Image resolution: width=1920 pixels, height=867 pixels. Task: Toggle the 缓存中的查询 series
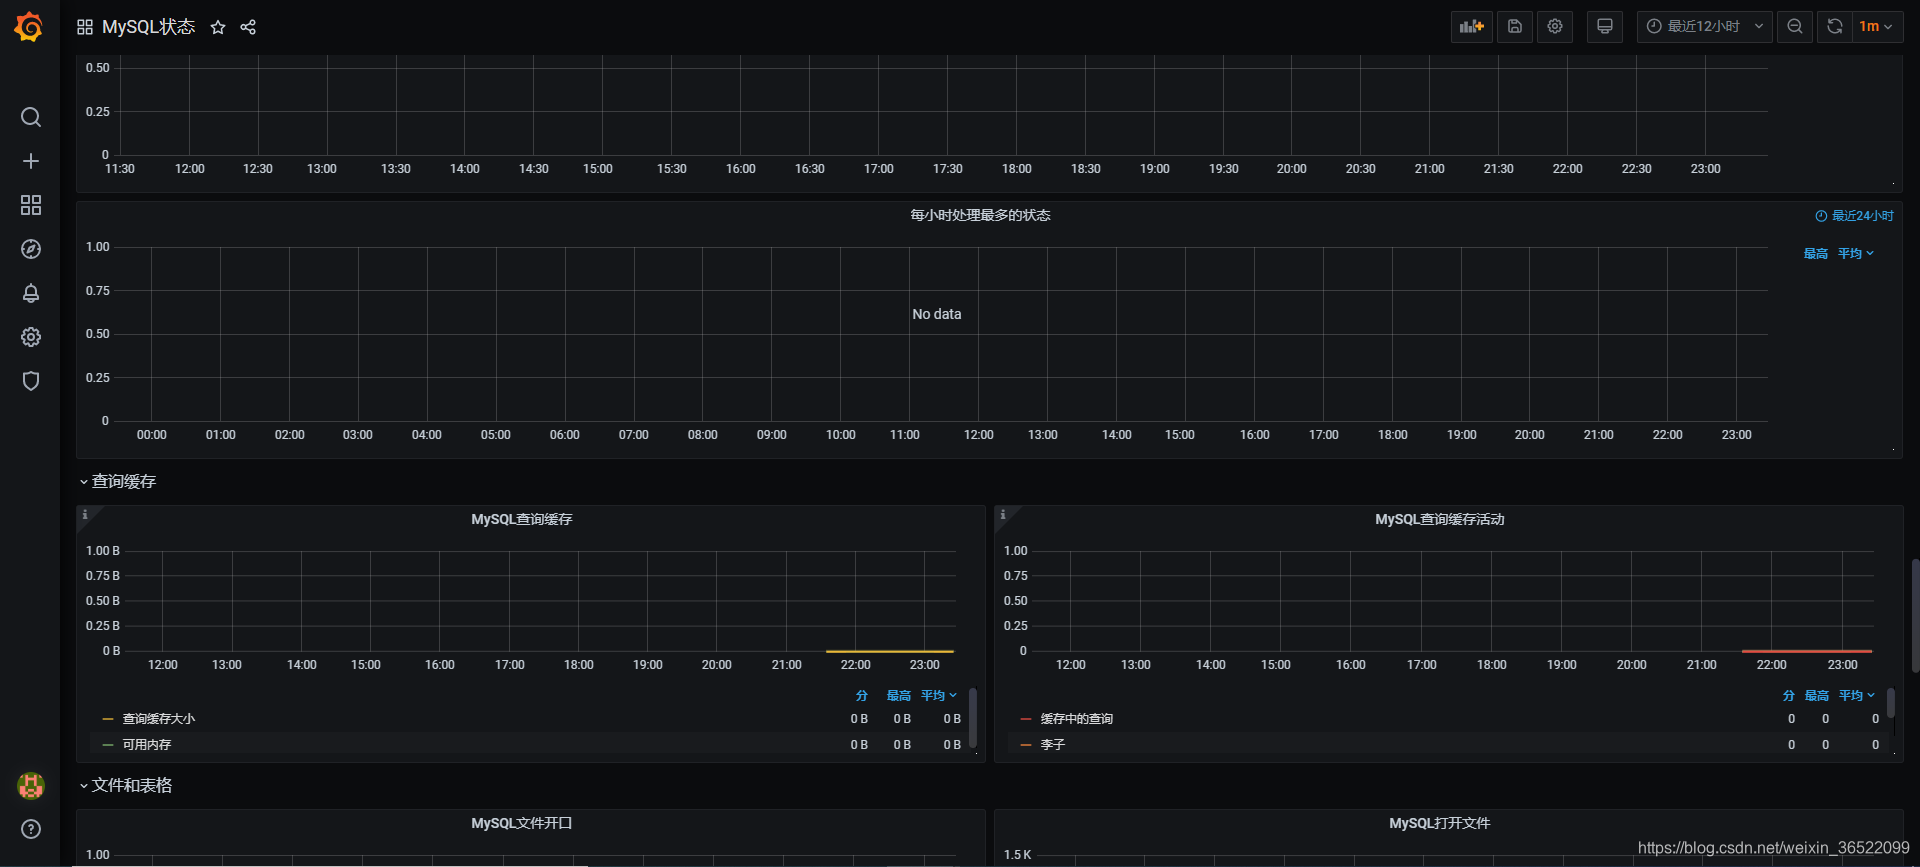1077,719
